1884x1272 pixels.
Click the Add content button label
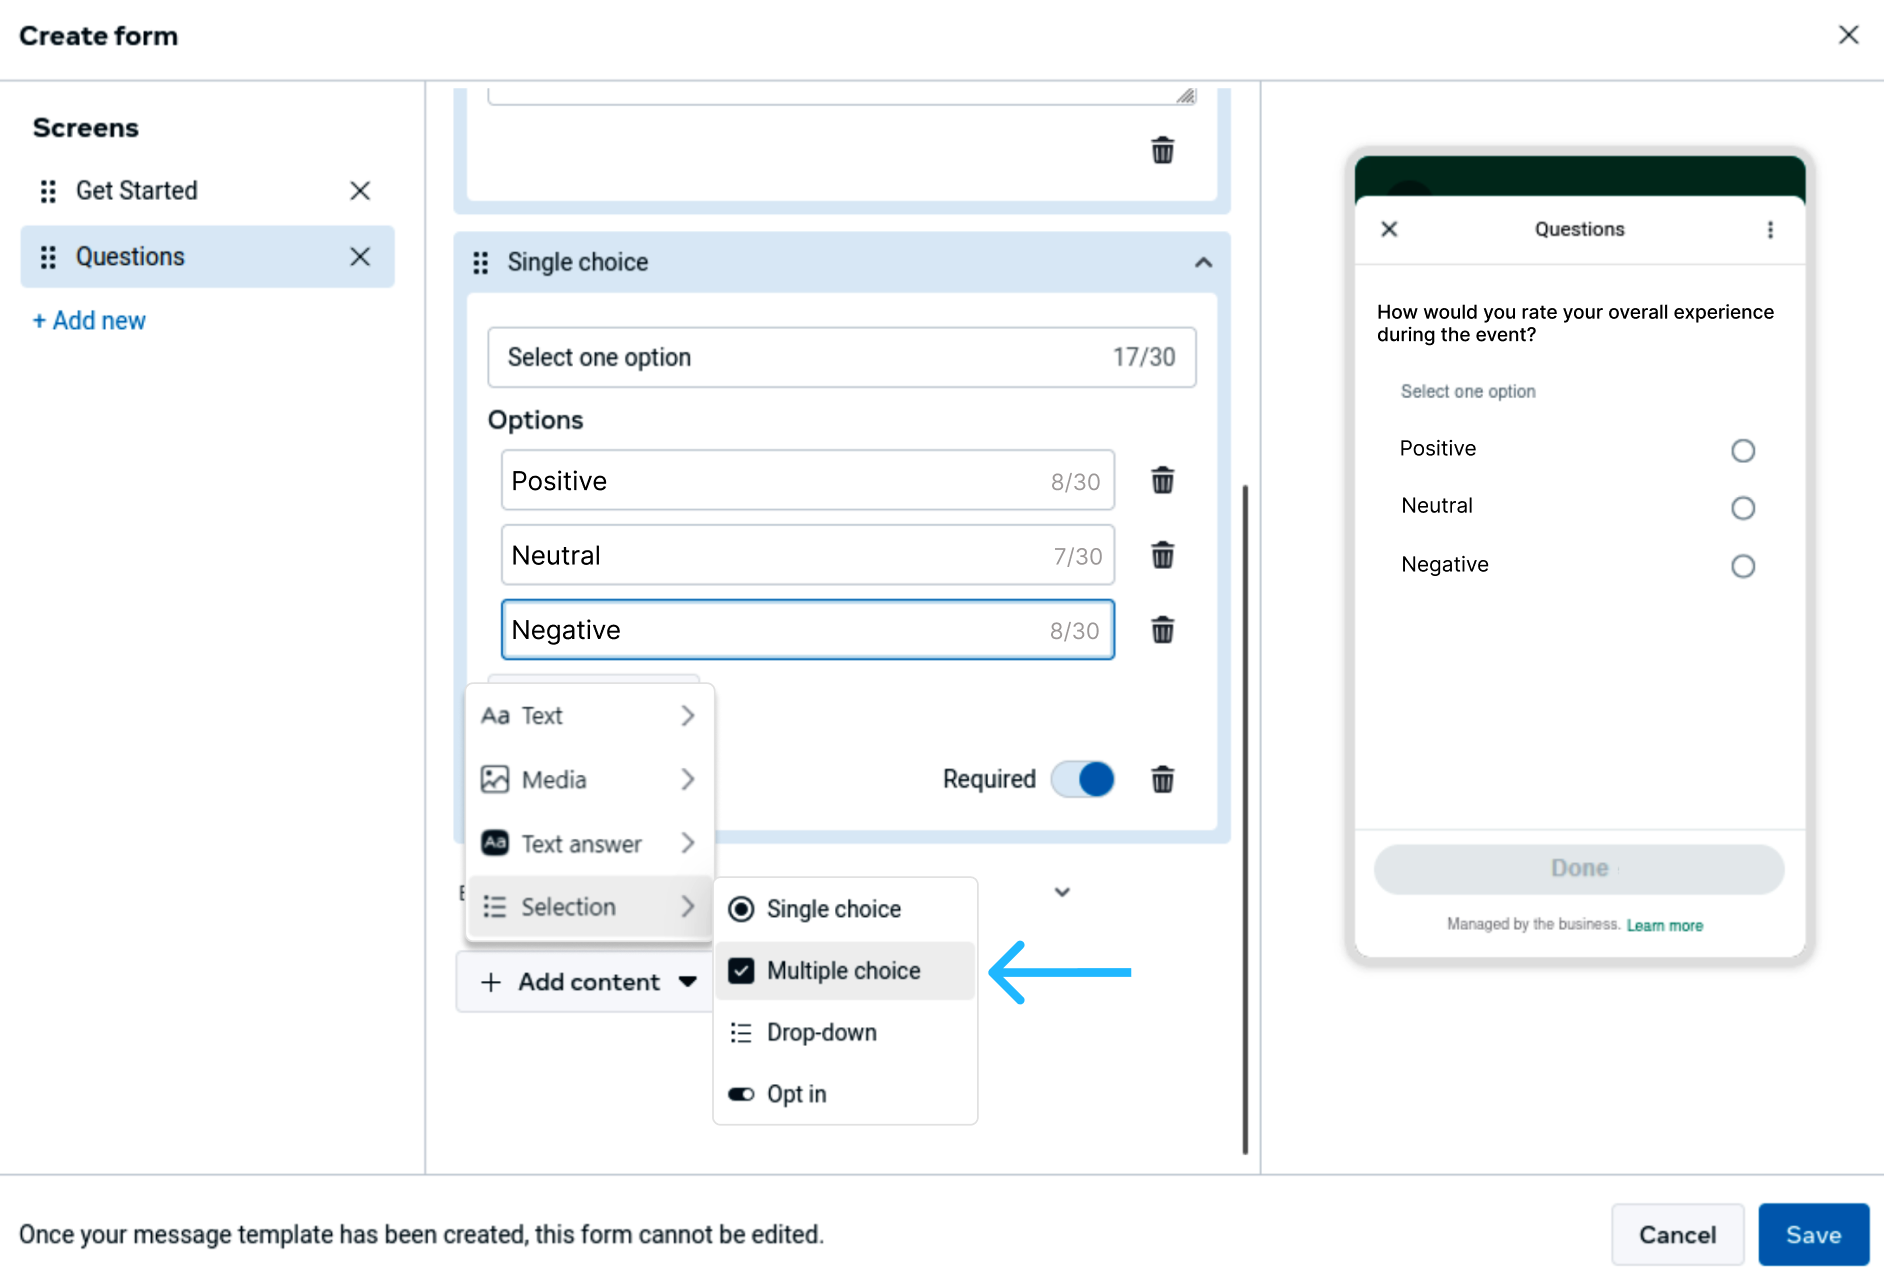(589, 983)
